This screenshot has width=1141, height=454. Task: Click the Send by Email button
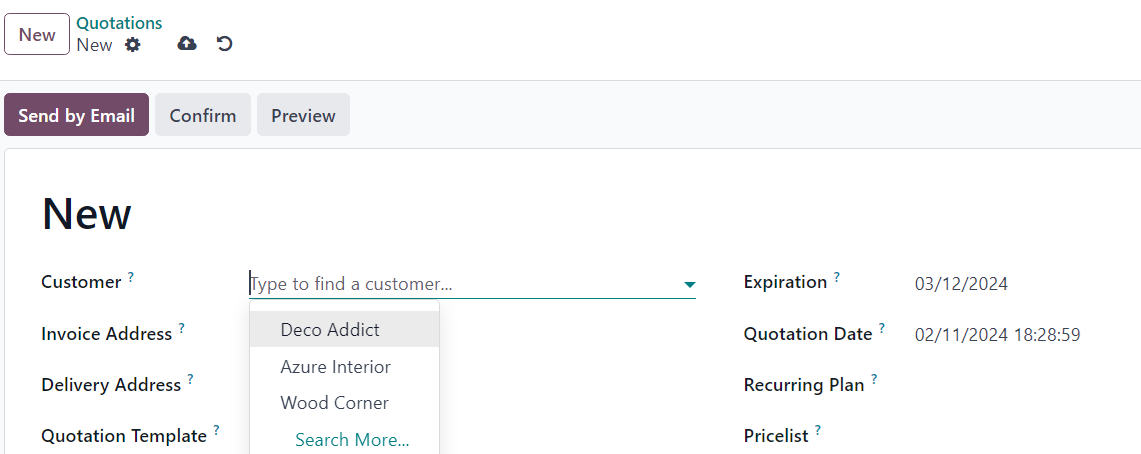point(76,115)
